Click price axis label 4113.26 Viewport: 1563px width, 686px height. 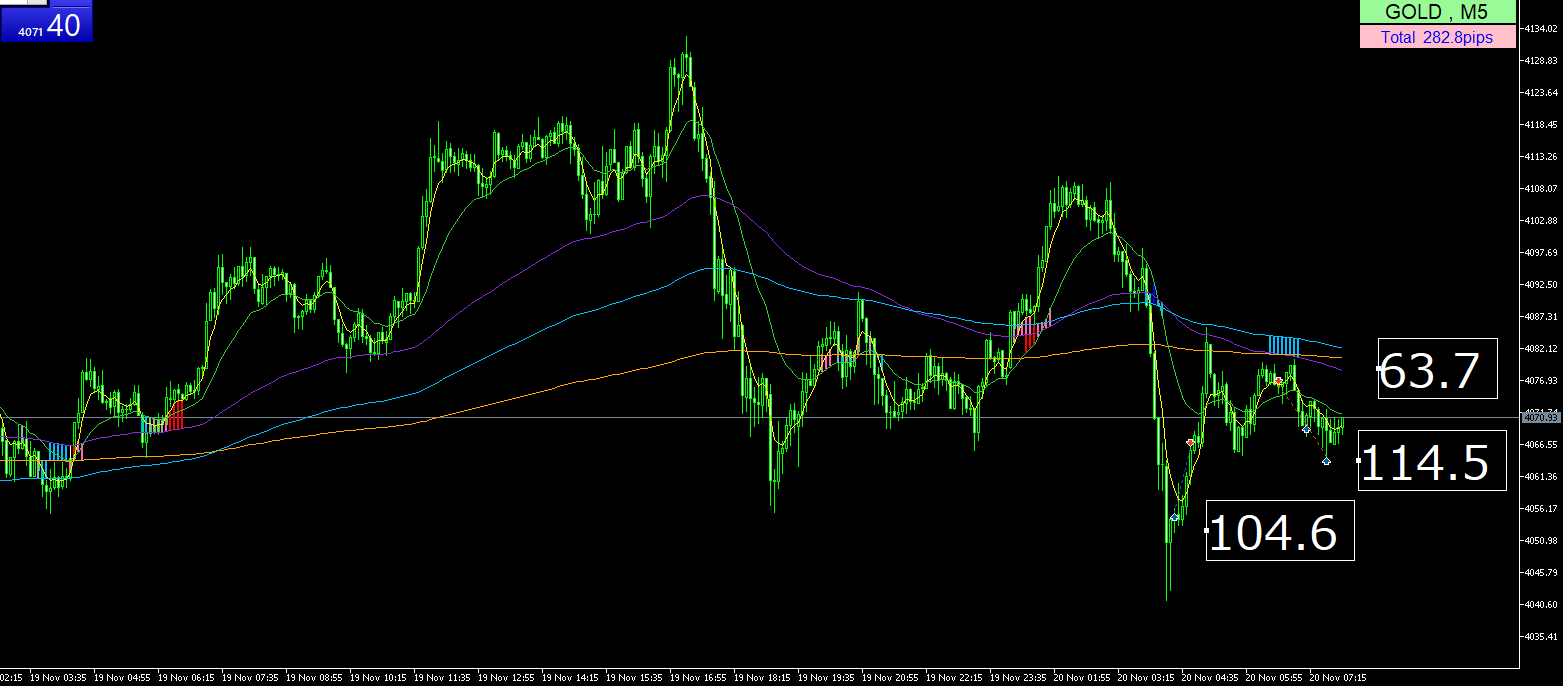pos(1543,157)
